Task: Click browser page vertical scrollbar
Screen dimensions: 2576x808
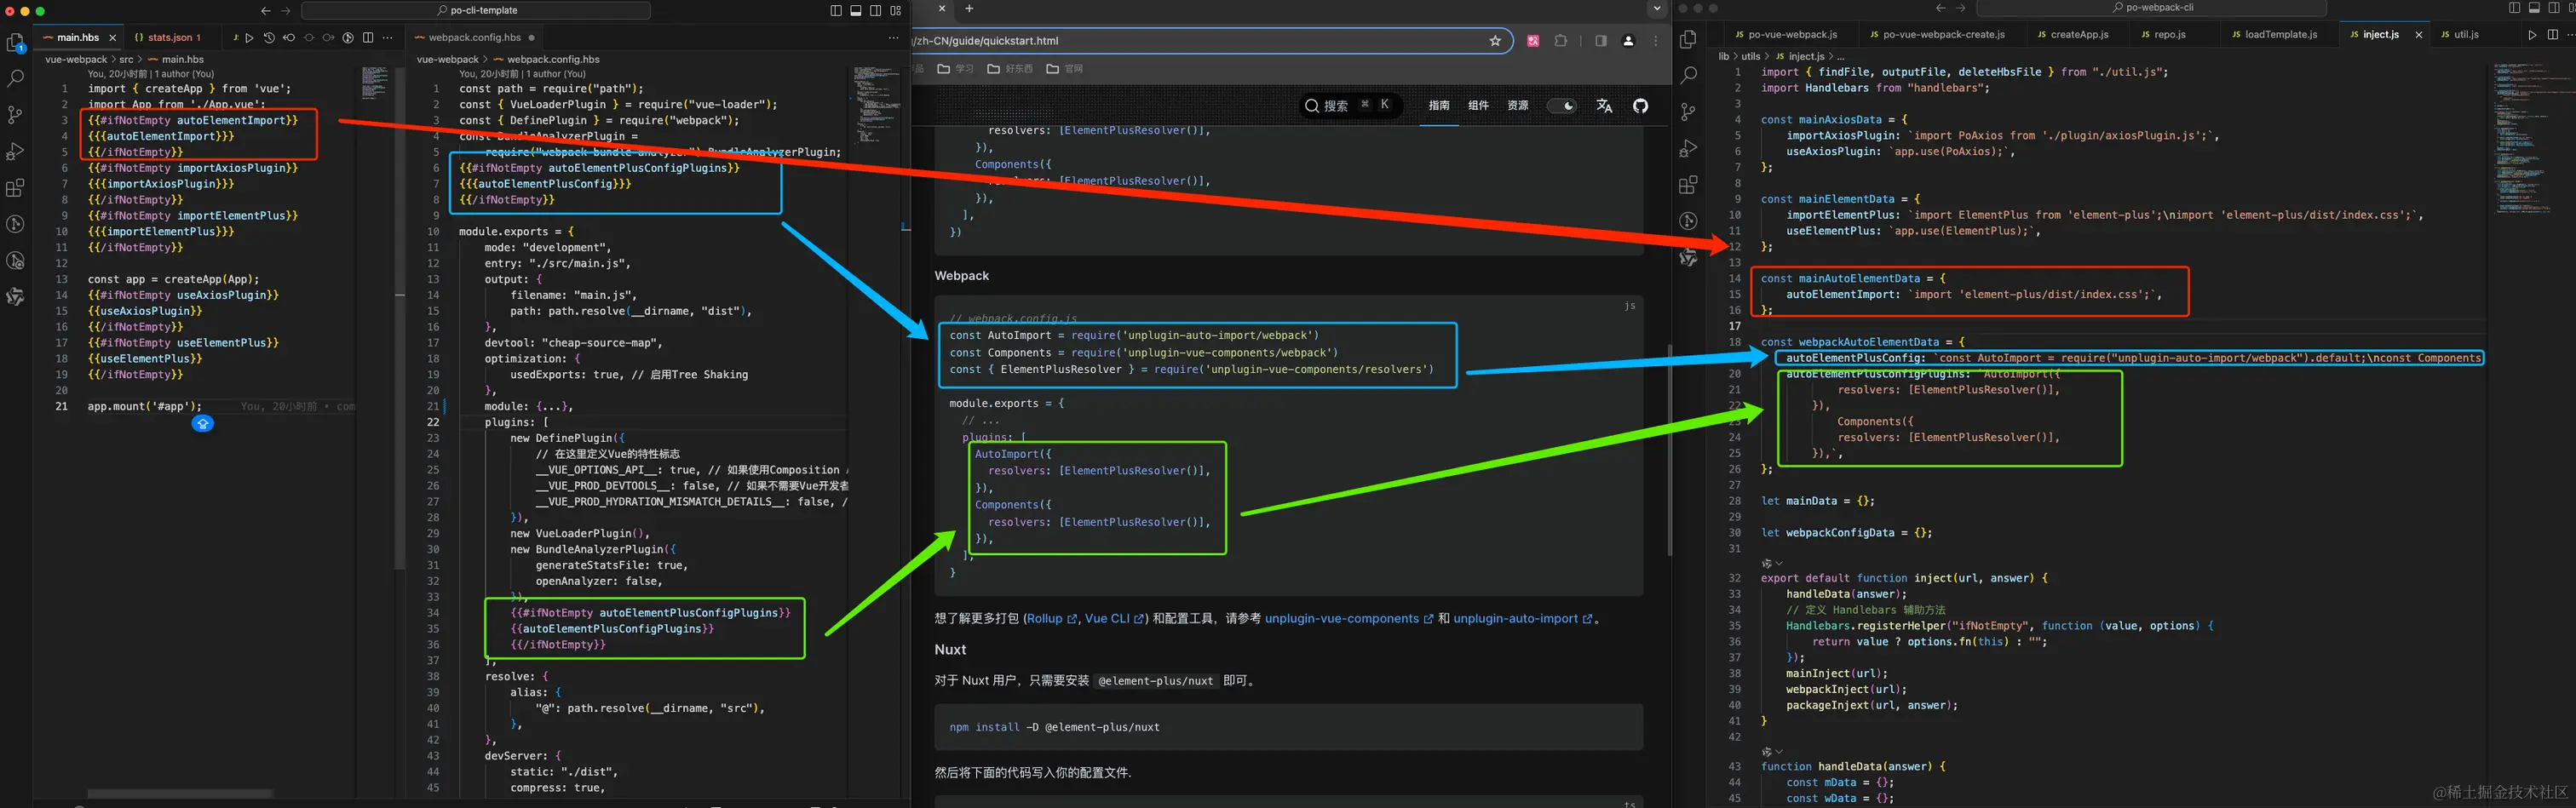Action: point(1669,450)
